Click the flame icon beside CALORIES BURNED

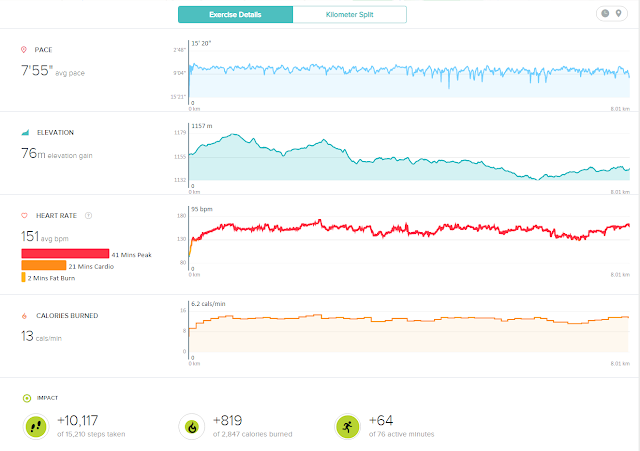pyautogui.click(x=24, y=316)
